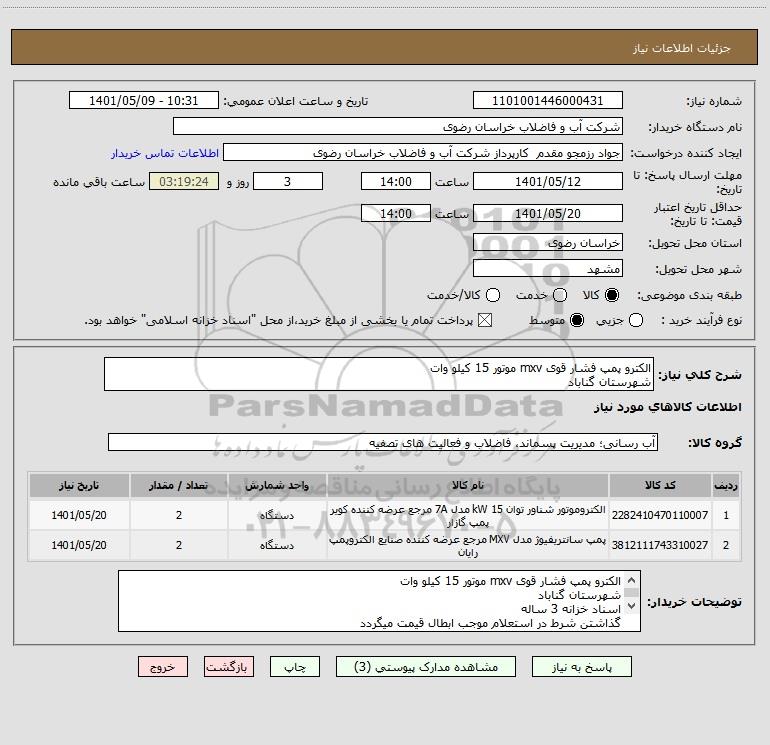
Task: Select the جزیی purchase type radio
Action: pos(636,320)
